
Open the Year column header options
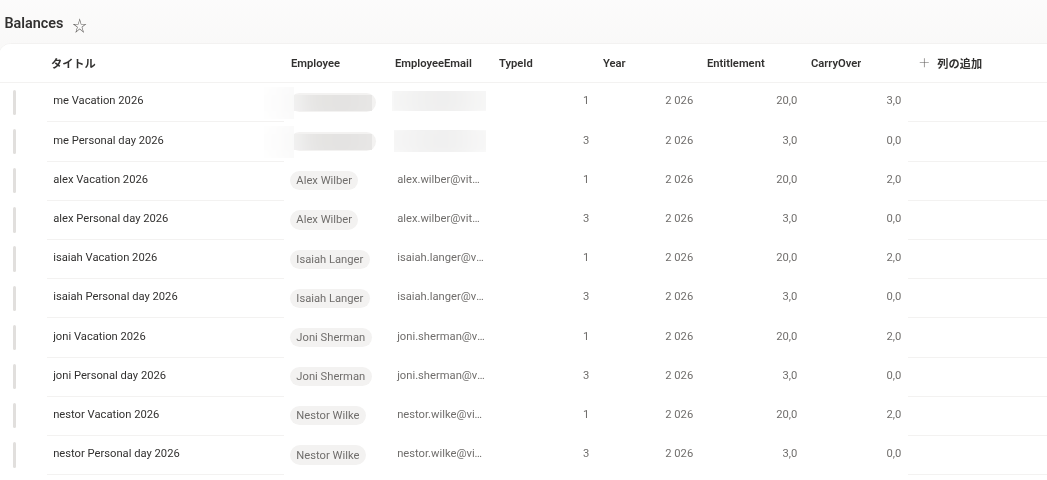614,63
